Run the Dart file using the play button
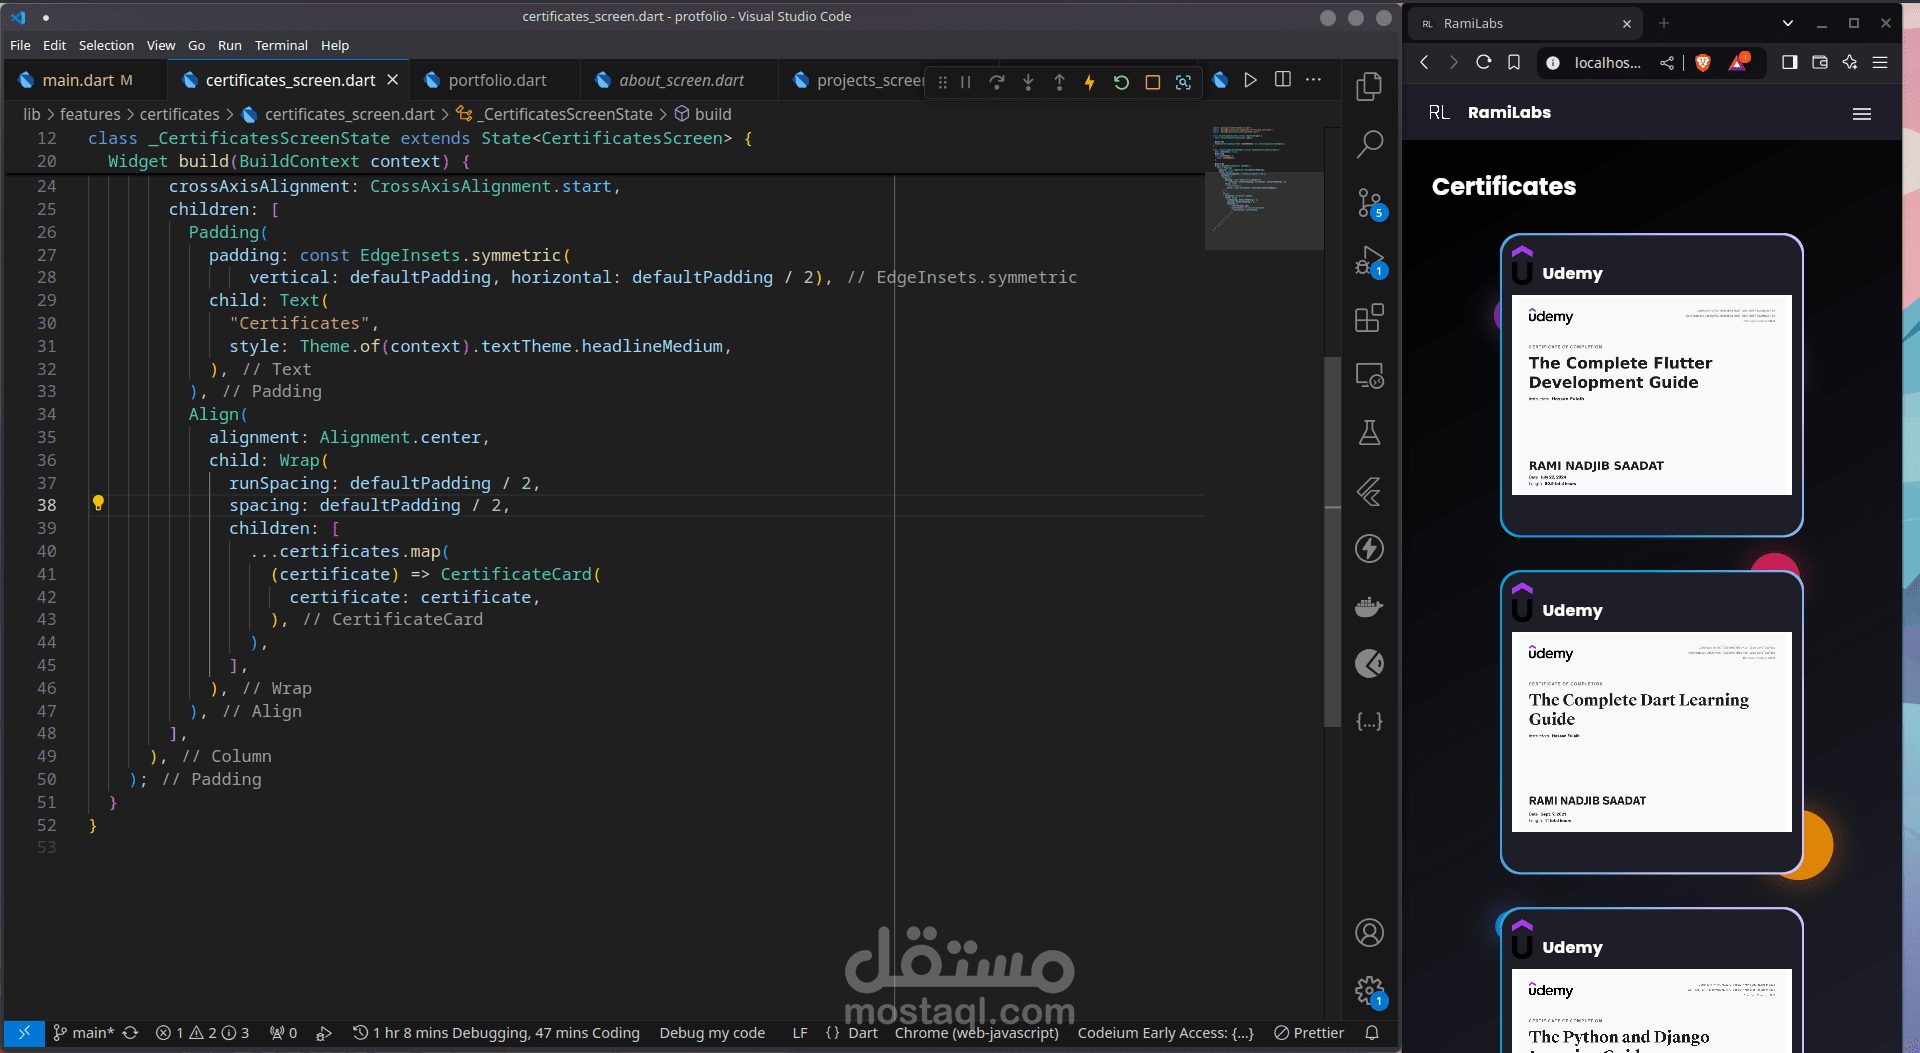This screenshot has width=1920, height=1053. (1250, 80)
